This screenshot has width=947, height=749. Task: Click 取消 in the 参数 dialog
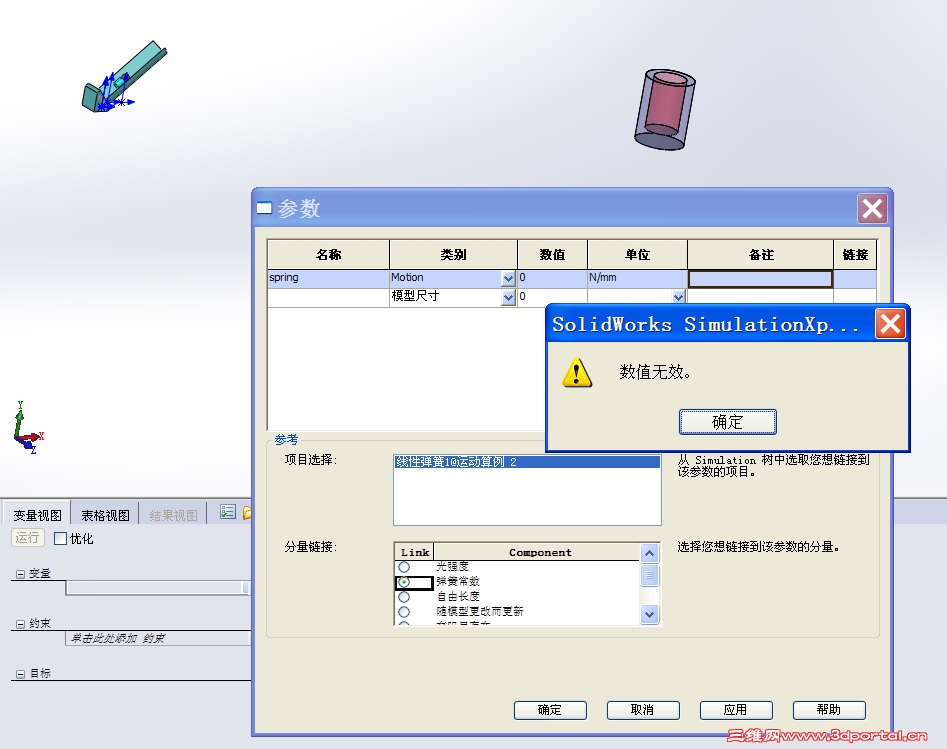(x=643, y=710)
